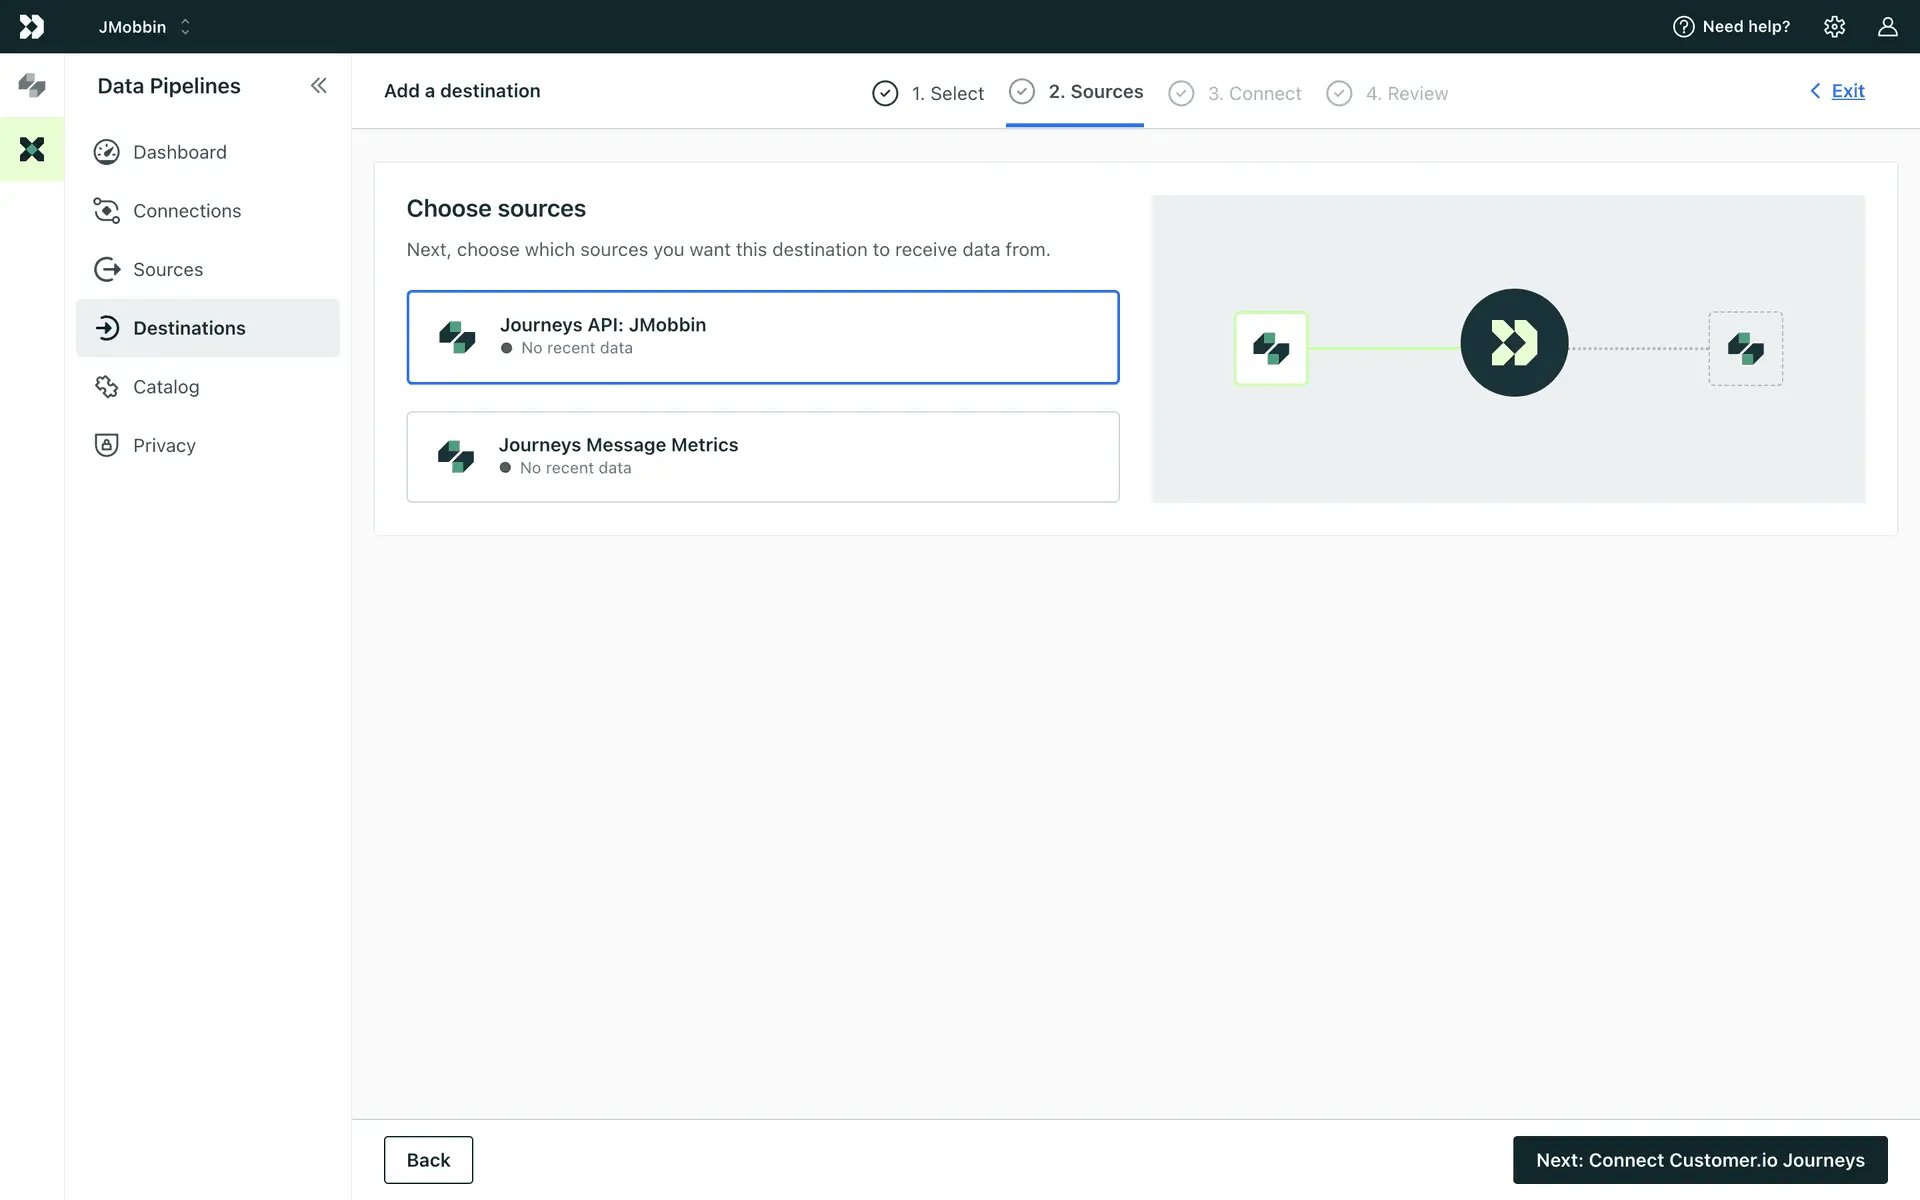1920x1200 pixels.
Task: Collapse the Data Pipelines sidebar
Action: point(318,86)
